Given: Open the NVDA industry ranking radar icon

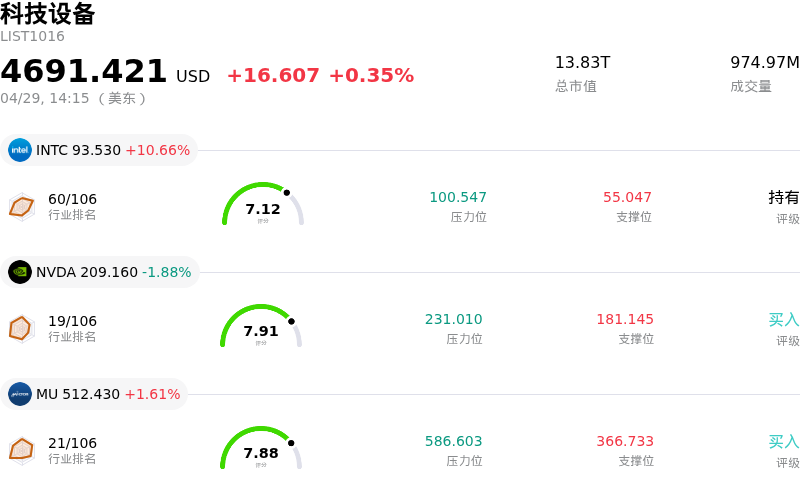Looking at the screenshot, I should [22, 328].
